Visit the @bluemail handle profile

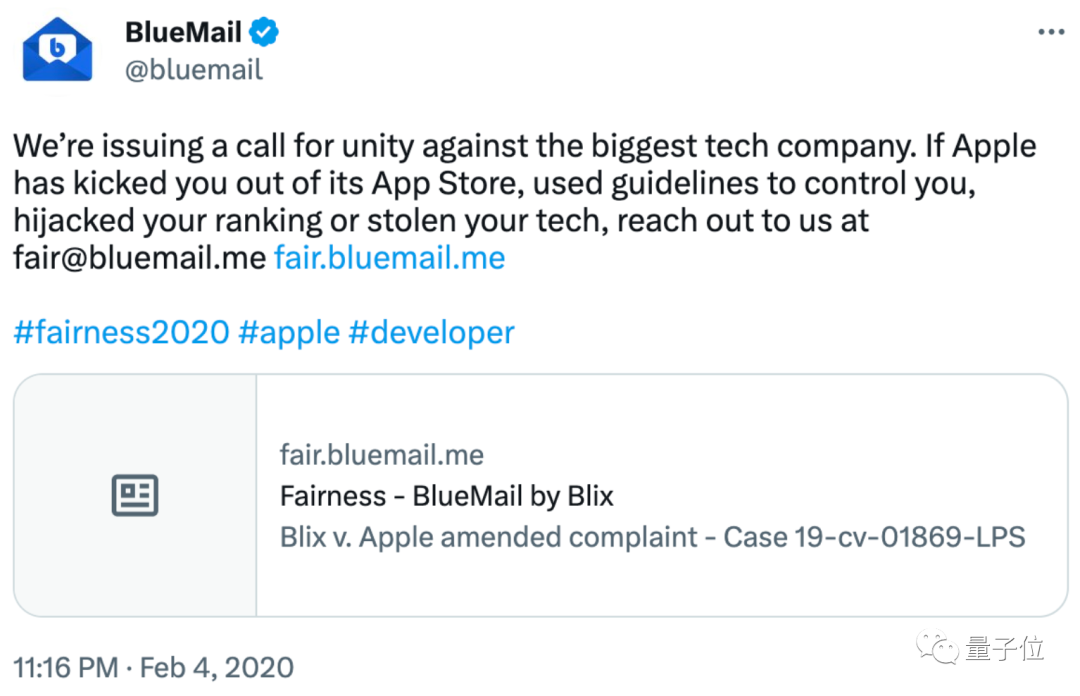click(x=194, y=70)
